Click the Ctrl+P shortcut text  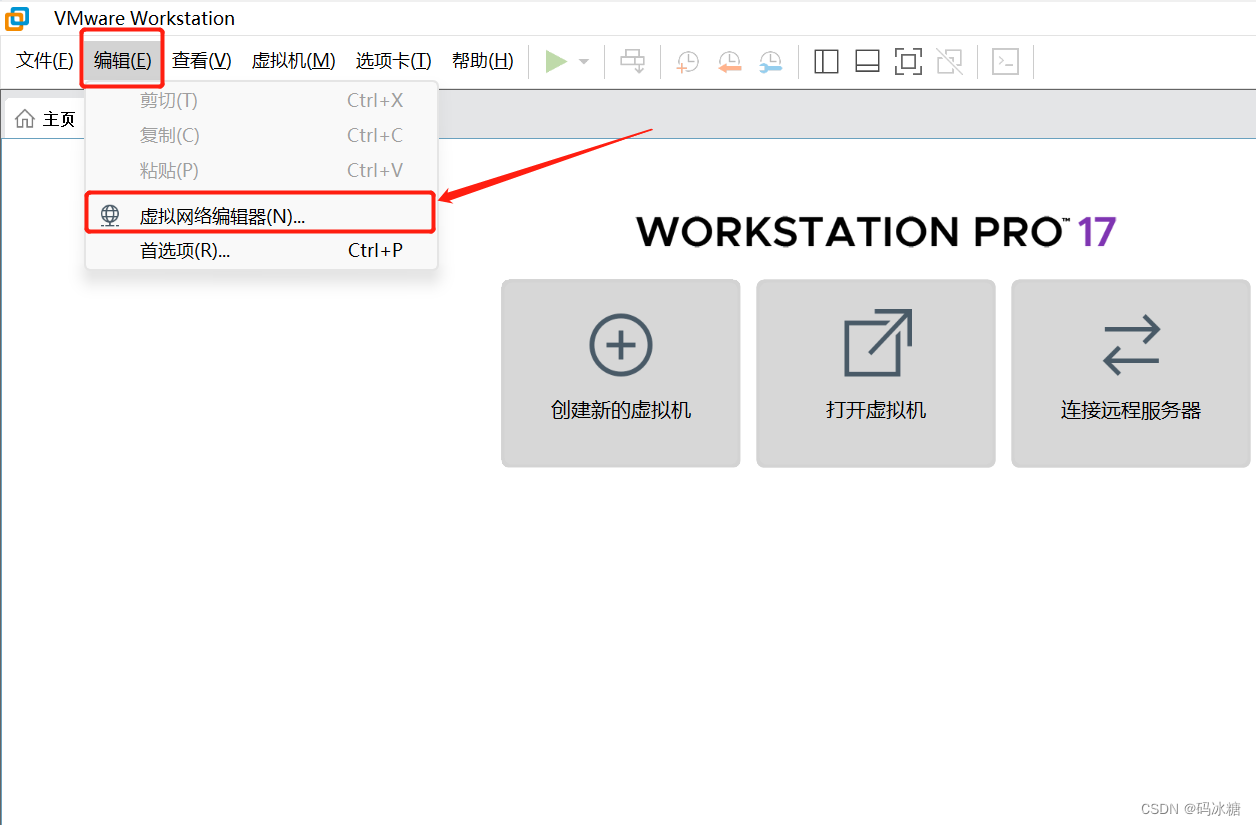(x=376, y=250)
